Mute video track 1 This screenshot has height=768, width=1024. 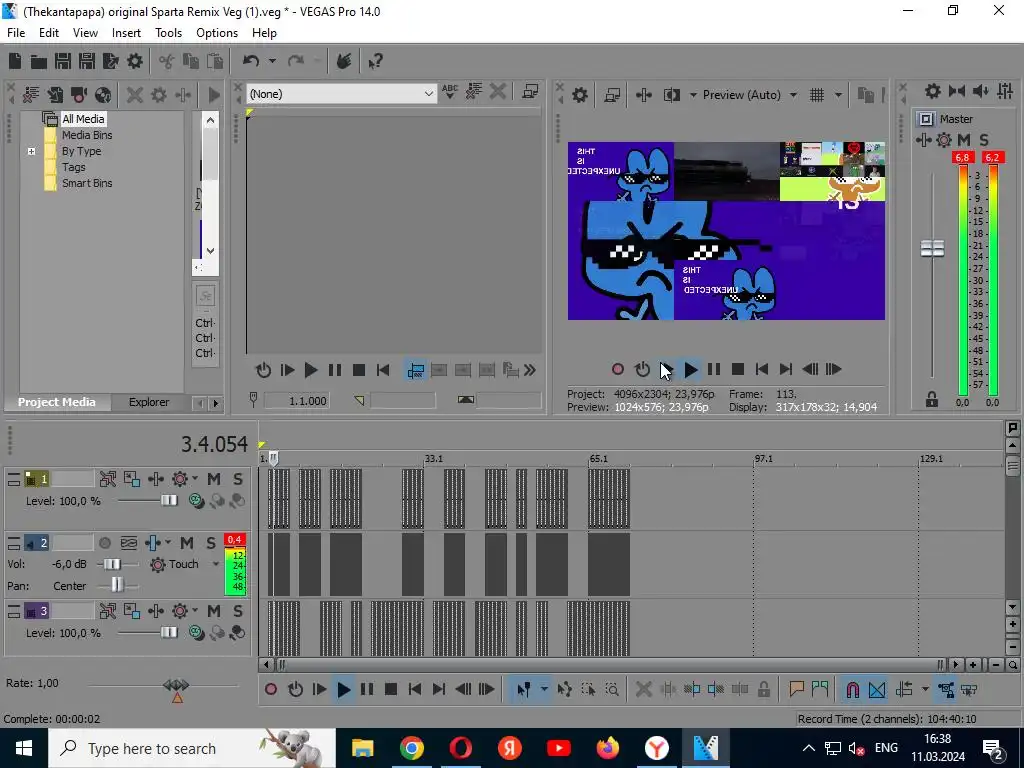[214, 479]
